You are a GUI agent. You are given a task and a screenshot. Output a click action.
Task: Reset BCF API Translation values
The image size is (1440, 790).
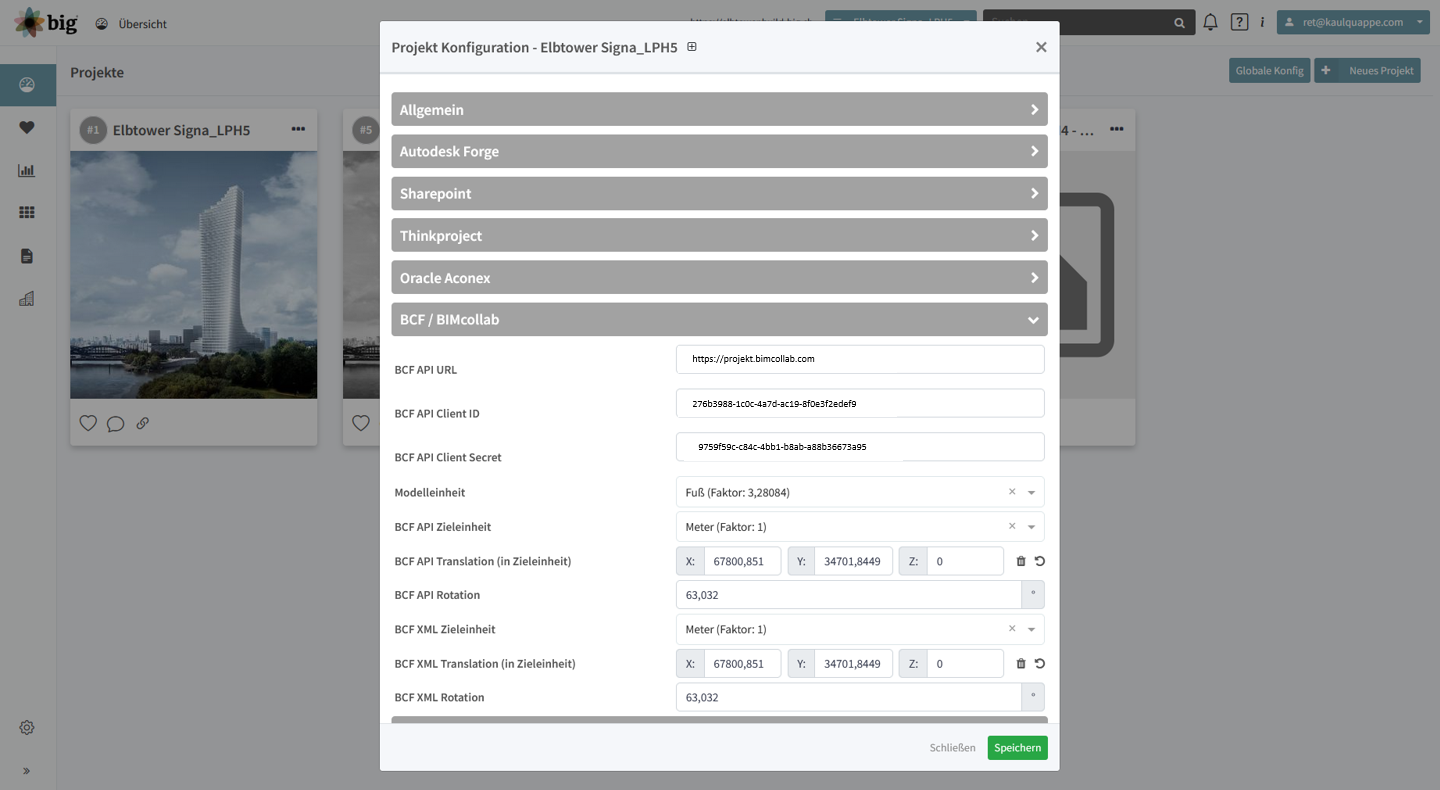(x=1039, y=561)
